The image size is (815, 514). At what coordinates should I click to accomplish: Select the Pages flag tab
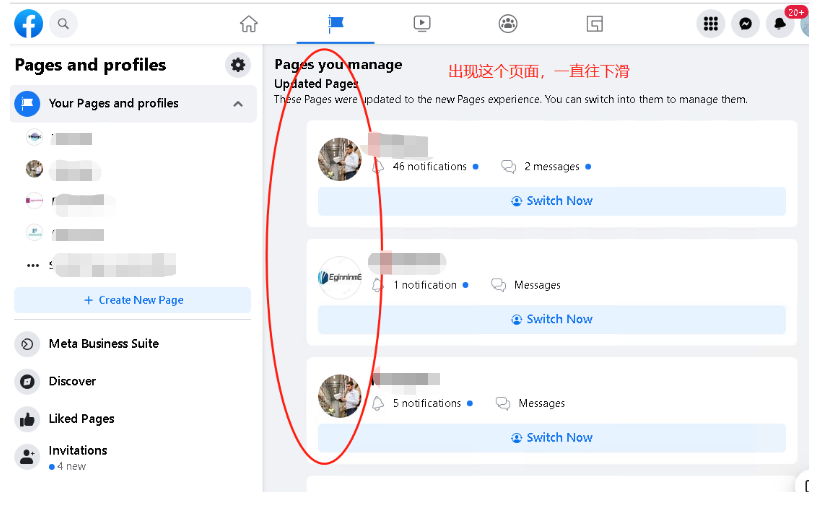pos(336,24)
